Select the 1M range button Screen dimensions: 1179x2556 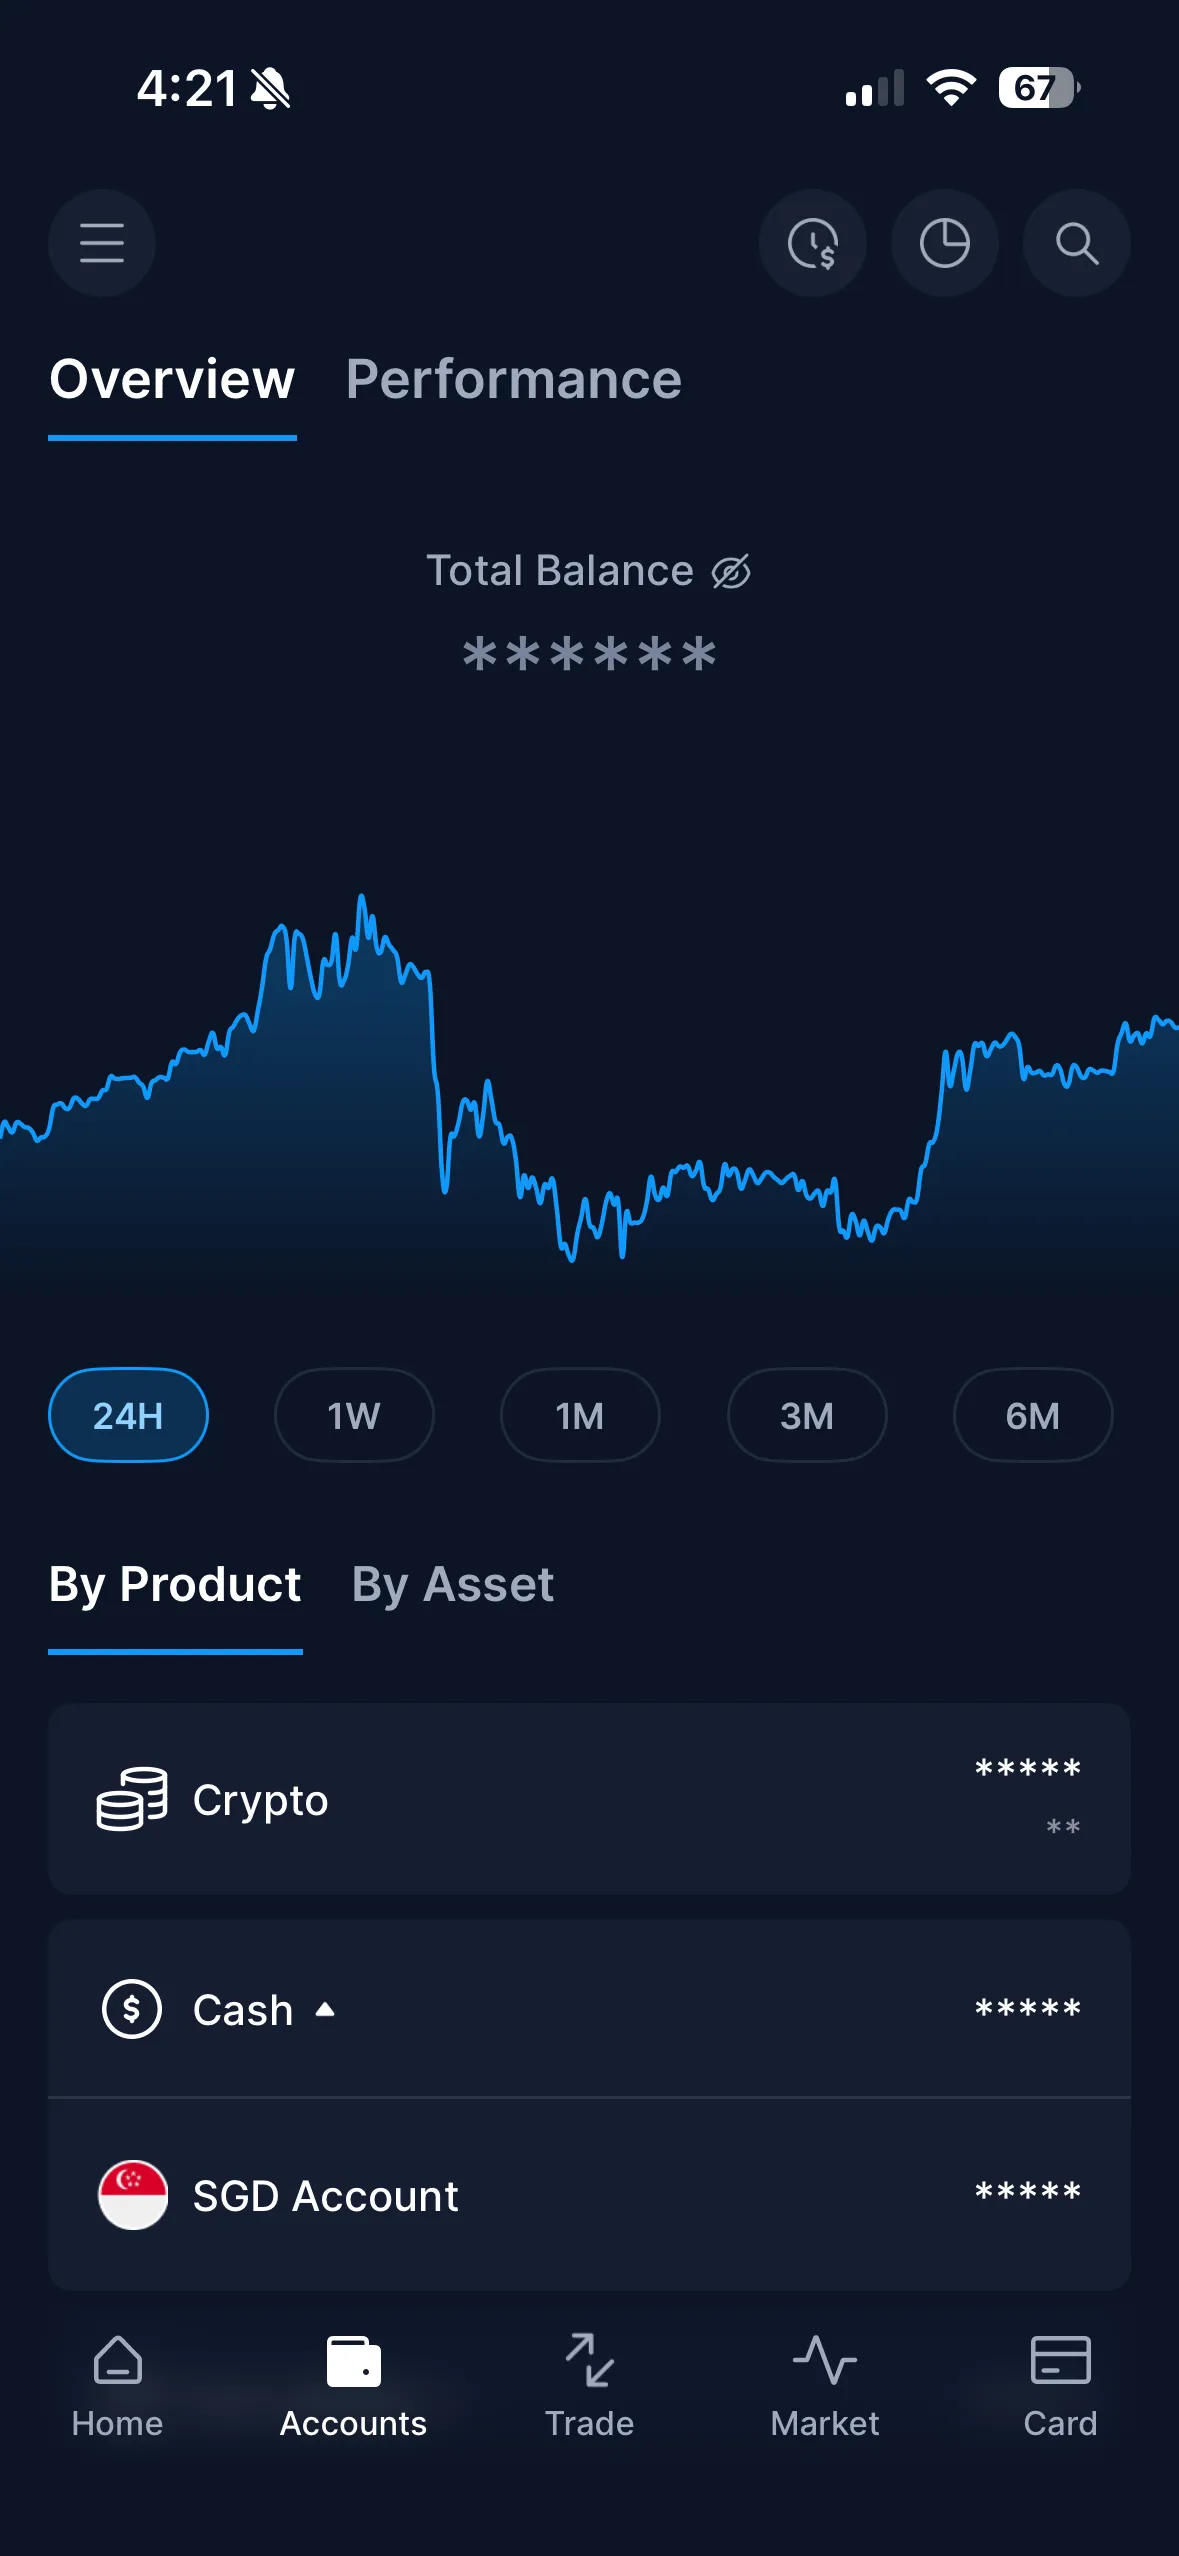(x=580, y=1415)
